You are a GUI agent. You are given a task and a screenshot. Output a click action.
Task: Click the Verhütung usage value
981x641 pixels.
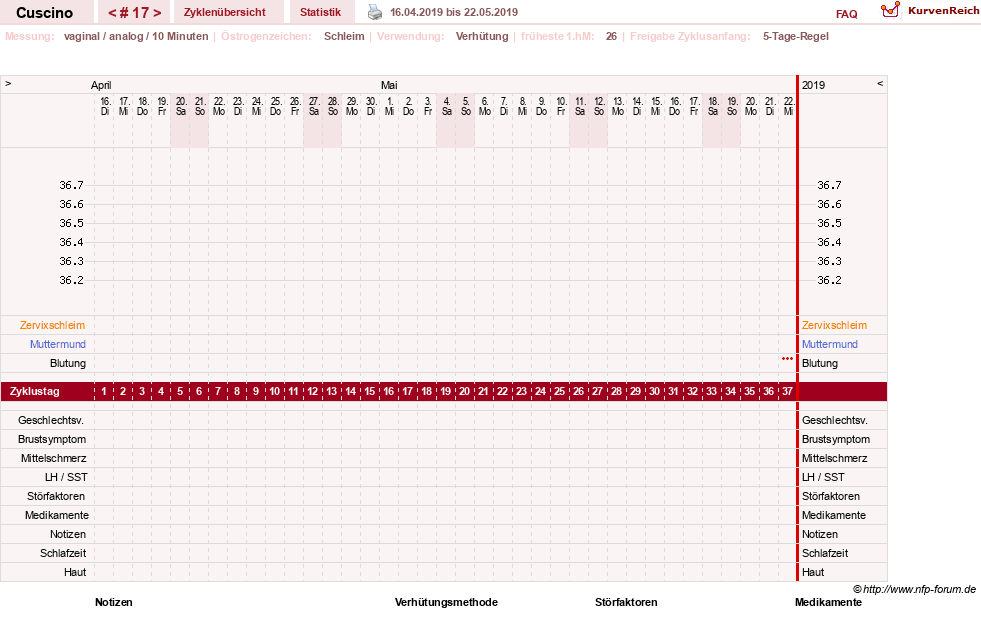pos(482,36)
